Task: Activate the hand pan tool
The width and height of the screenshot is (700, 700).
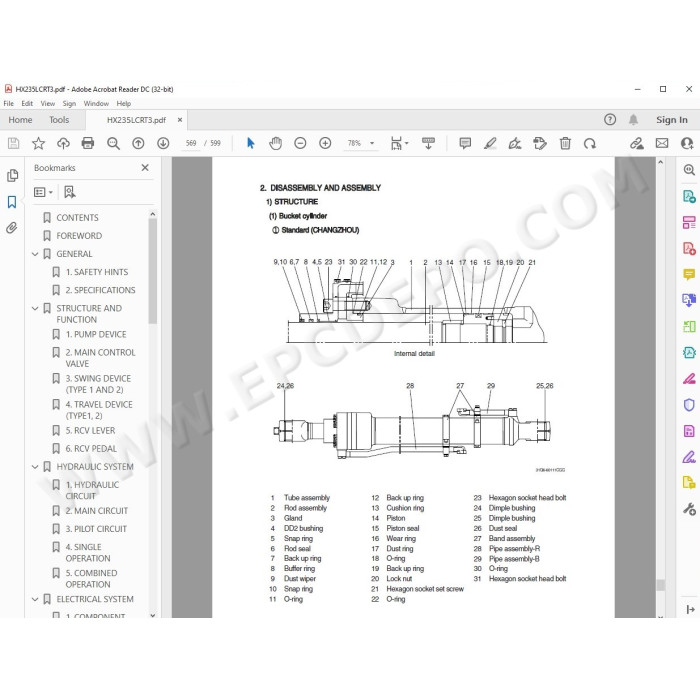Action: coord(275,143)
